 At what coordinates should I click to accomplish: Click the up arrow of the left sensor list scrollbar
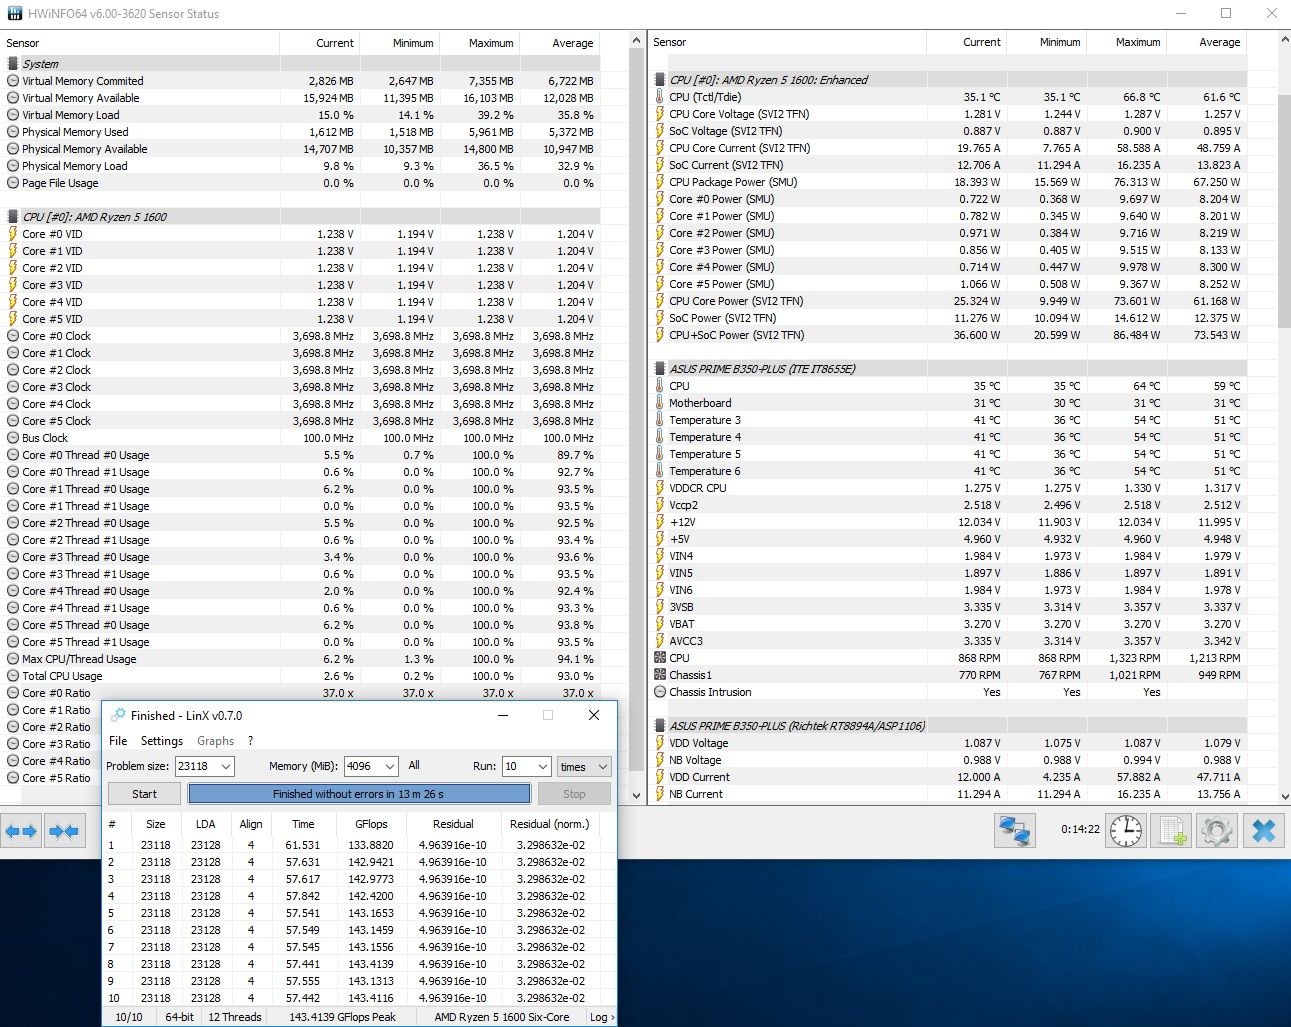click(x=637, y=40)
